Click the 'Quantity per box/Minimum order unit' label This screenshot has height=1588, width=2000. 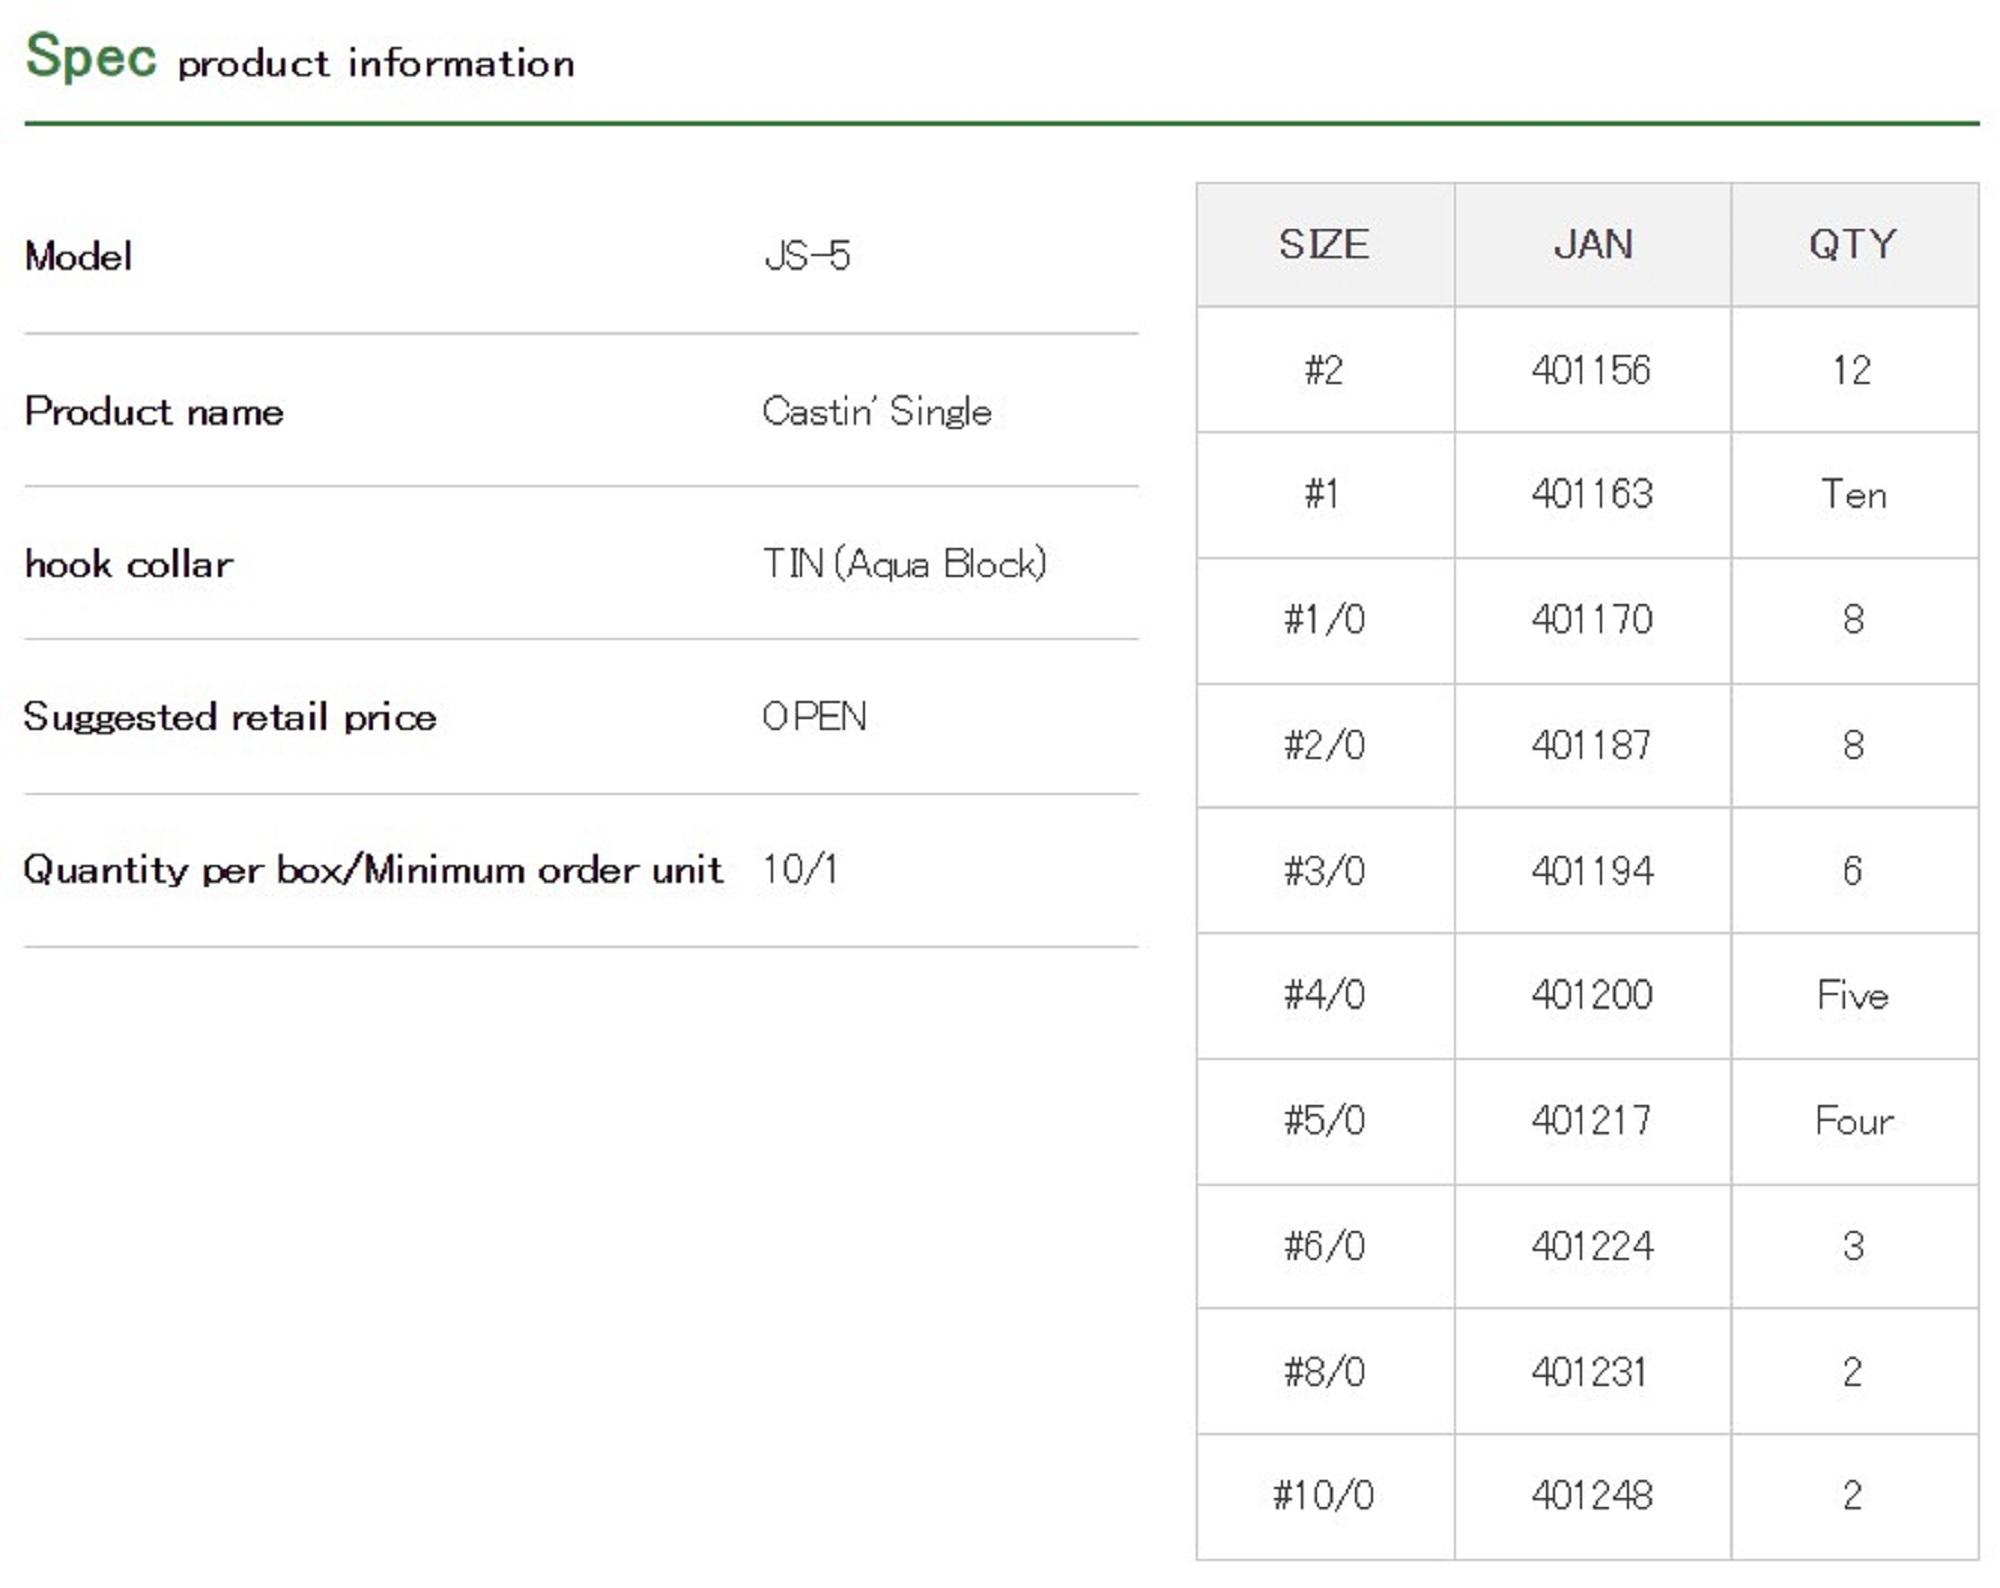pos(373,870)
